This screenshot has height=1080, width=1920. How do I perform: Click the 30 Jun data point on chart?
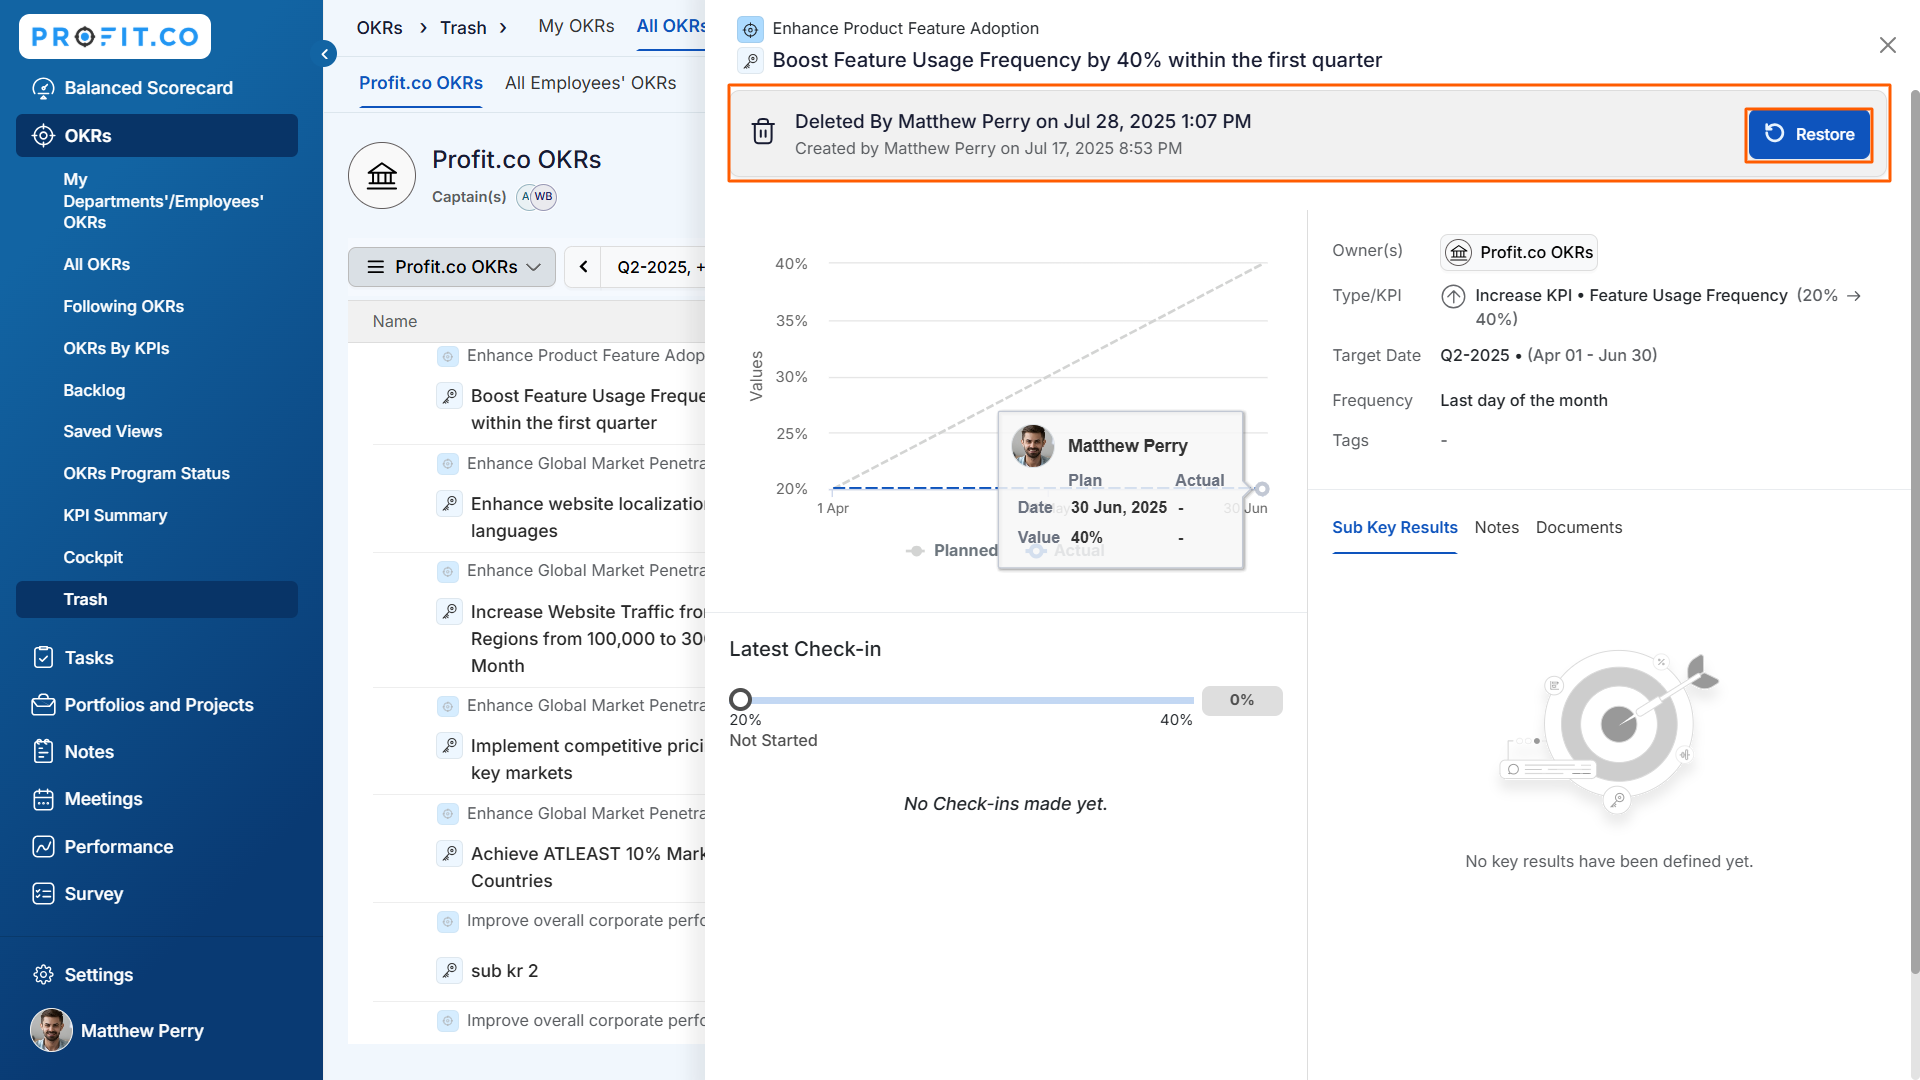[x=1262, y=489]
